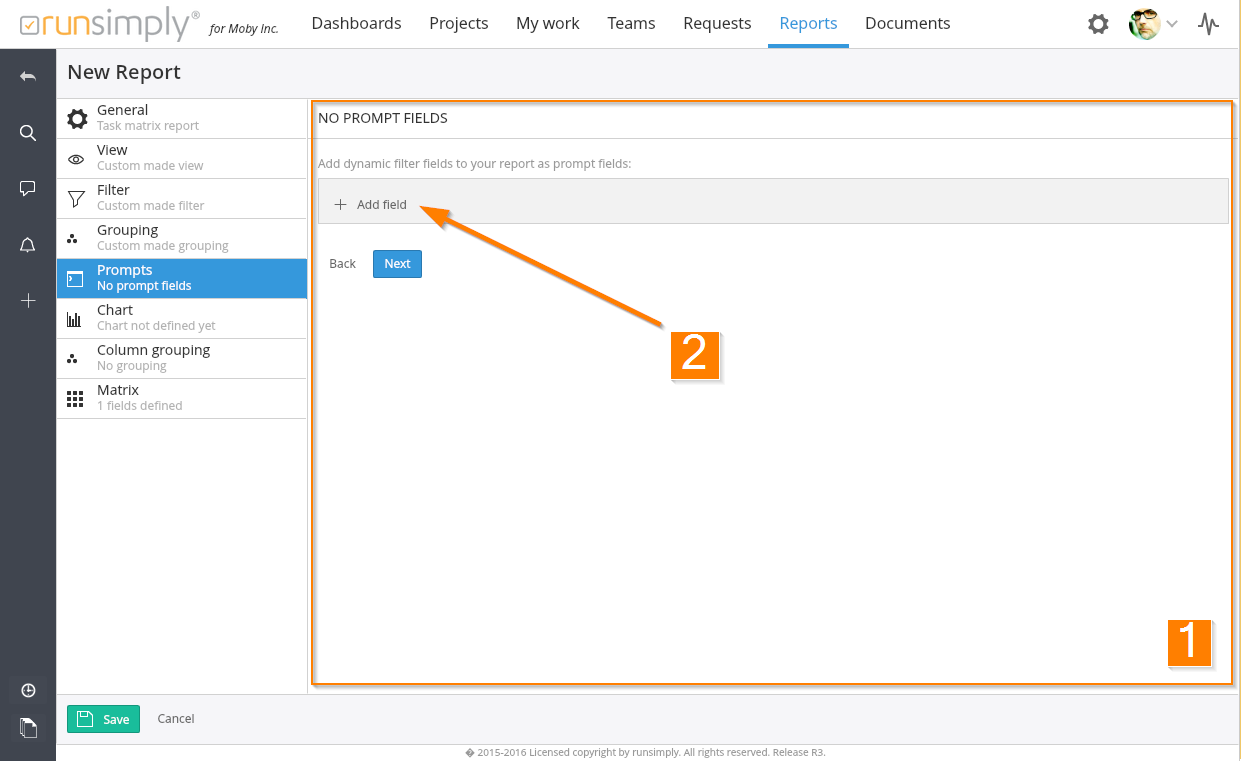Image resolution: width=1241 pixels, height=761 pixels.
Task: Open the comments speech bubble icon
Action: 28,188
